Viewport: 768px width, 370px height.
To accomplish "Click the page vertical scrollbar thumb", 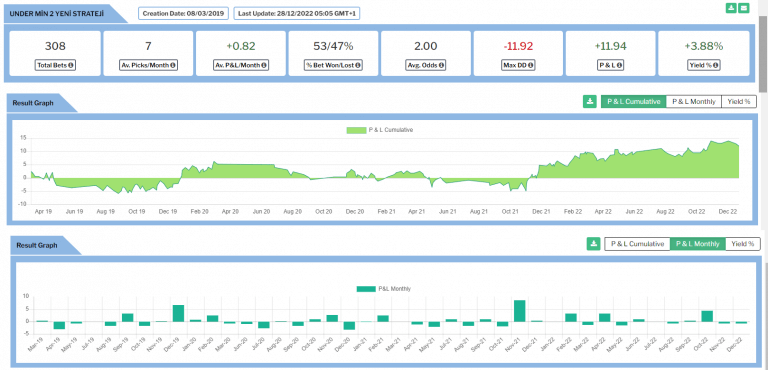I will point(763,54).
